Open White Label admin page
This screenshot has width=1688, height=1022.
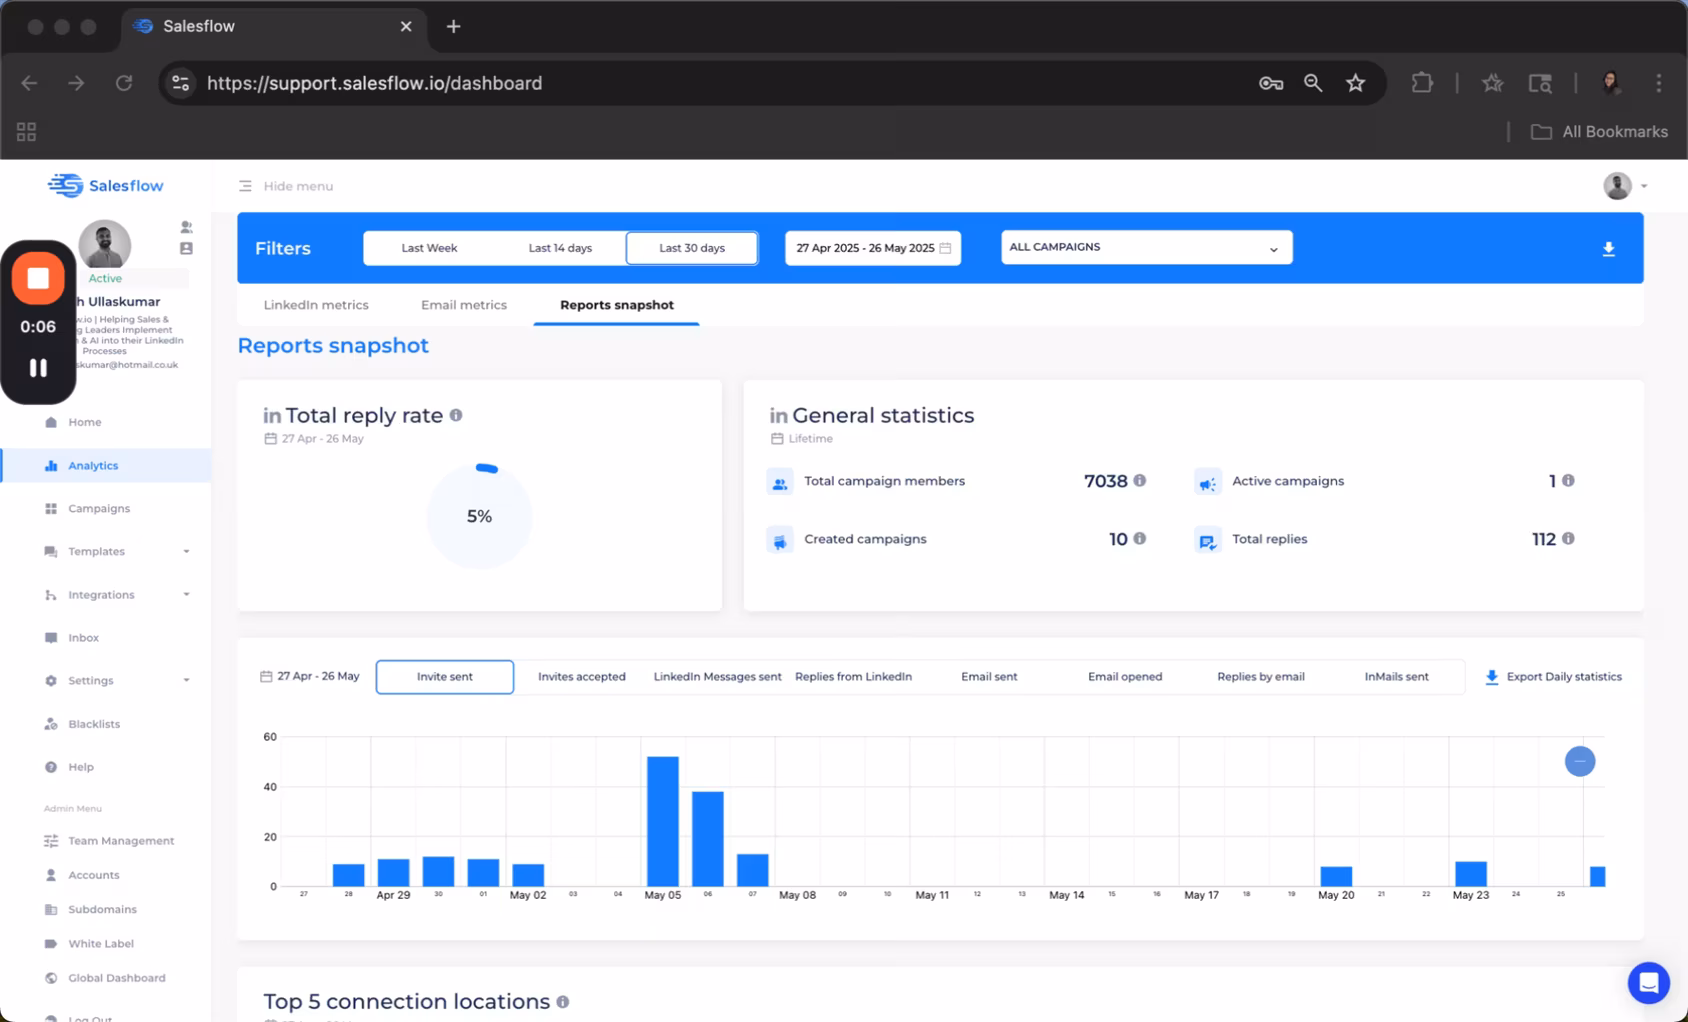pyautogui.click(x=100, y=943)
